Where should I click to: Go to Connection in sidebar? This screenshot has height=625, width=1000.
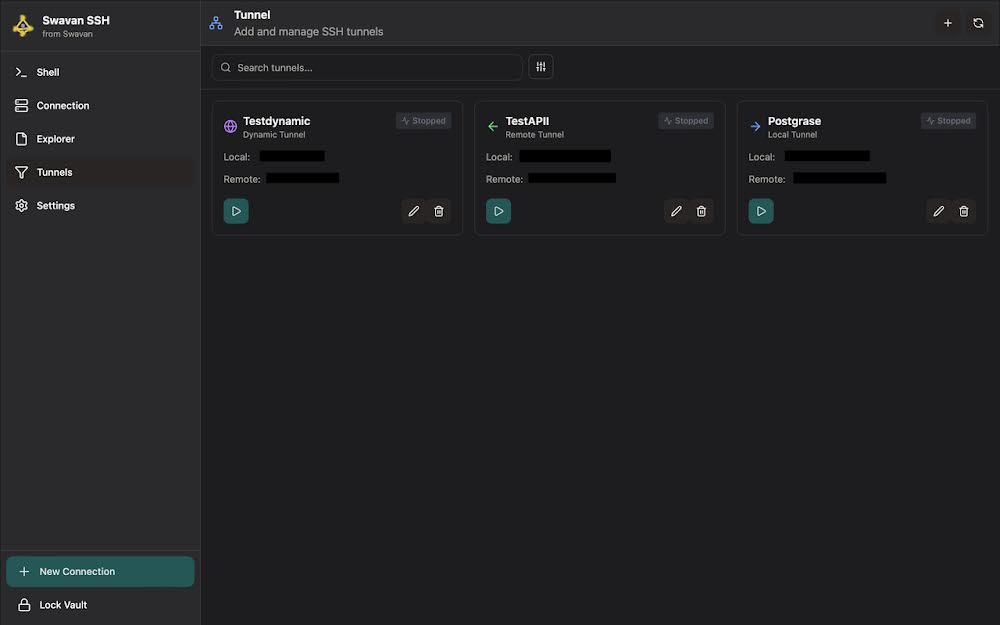[62, 105]
